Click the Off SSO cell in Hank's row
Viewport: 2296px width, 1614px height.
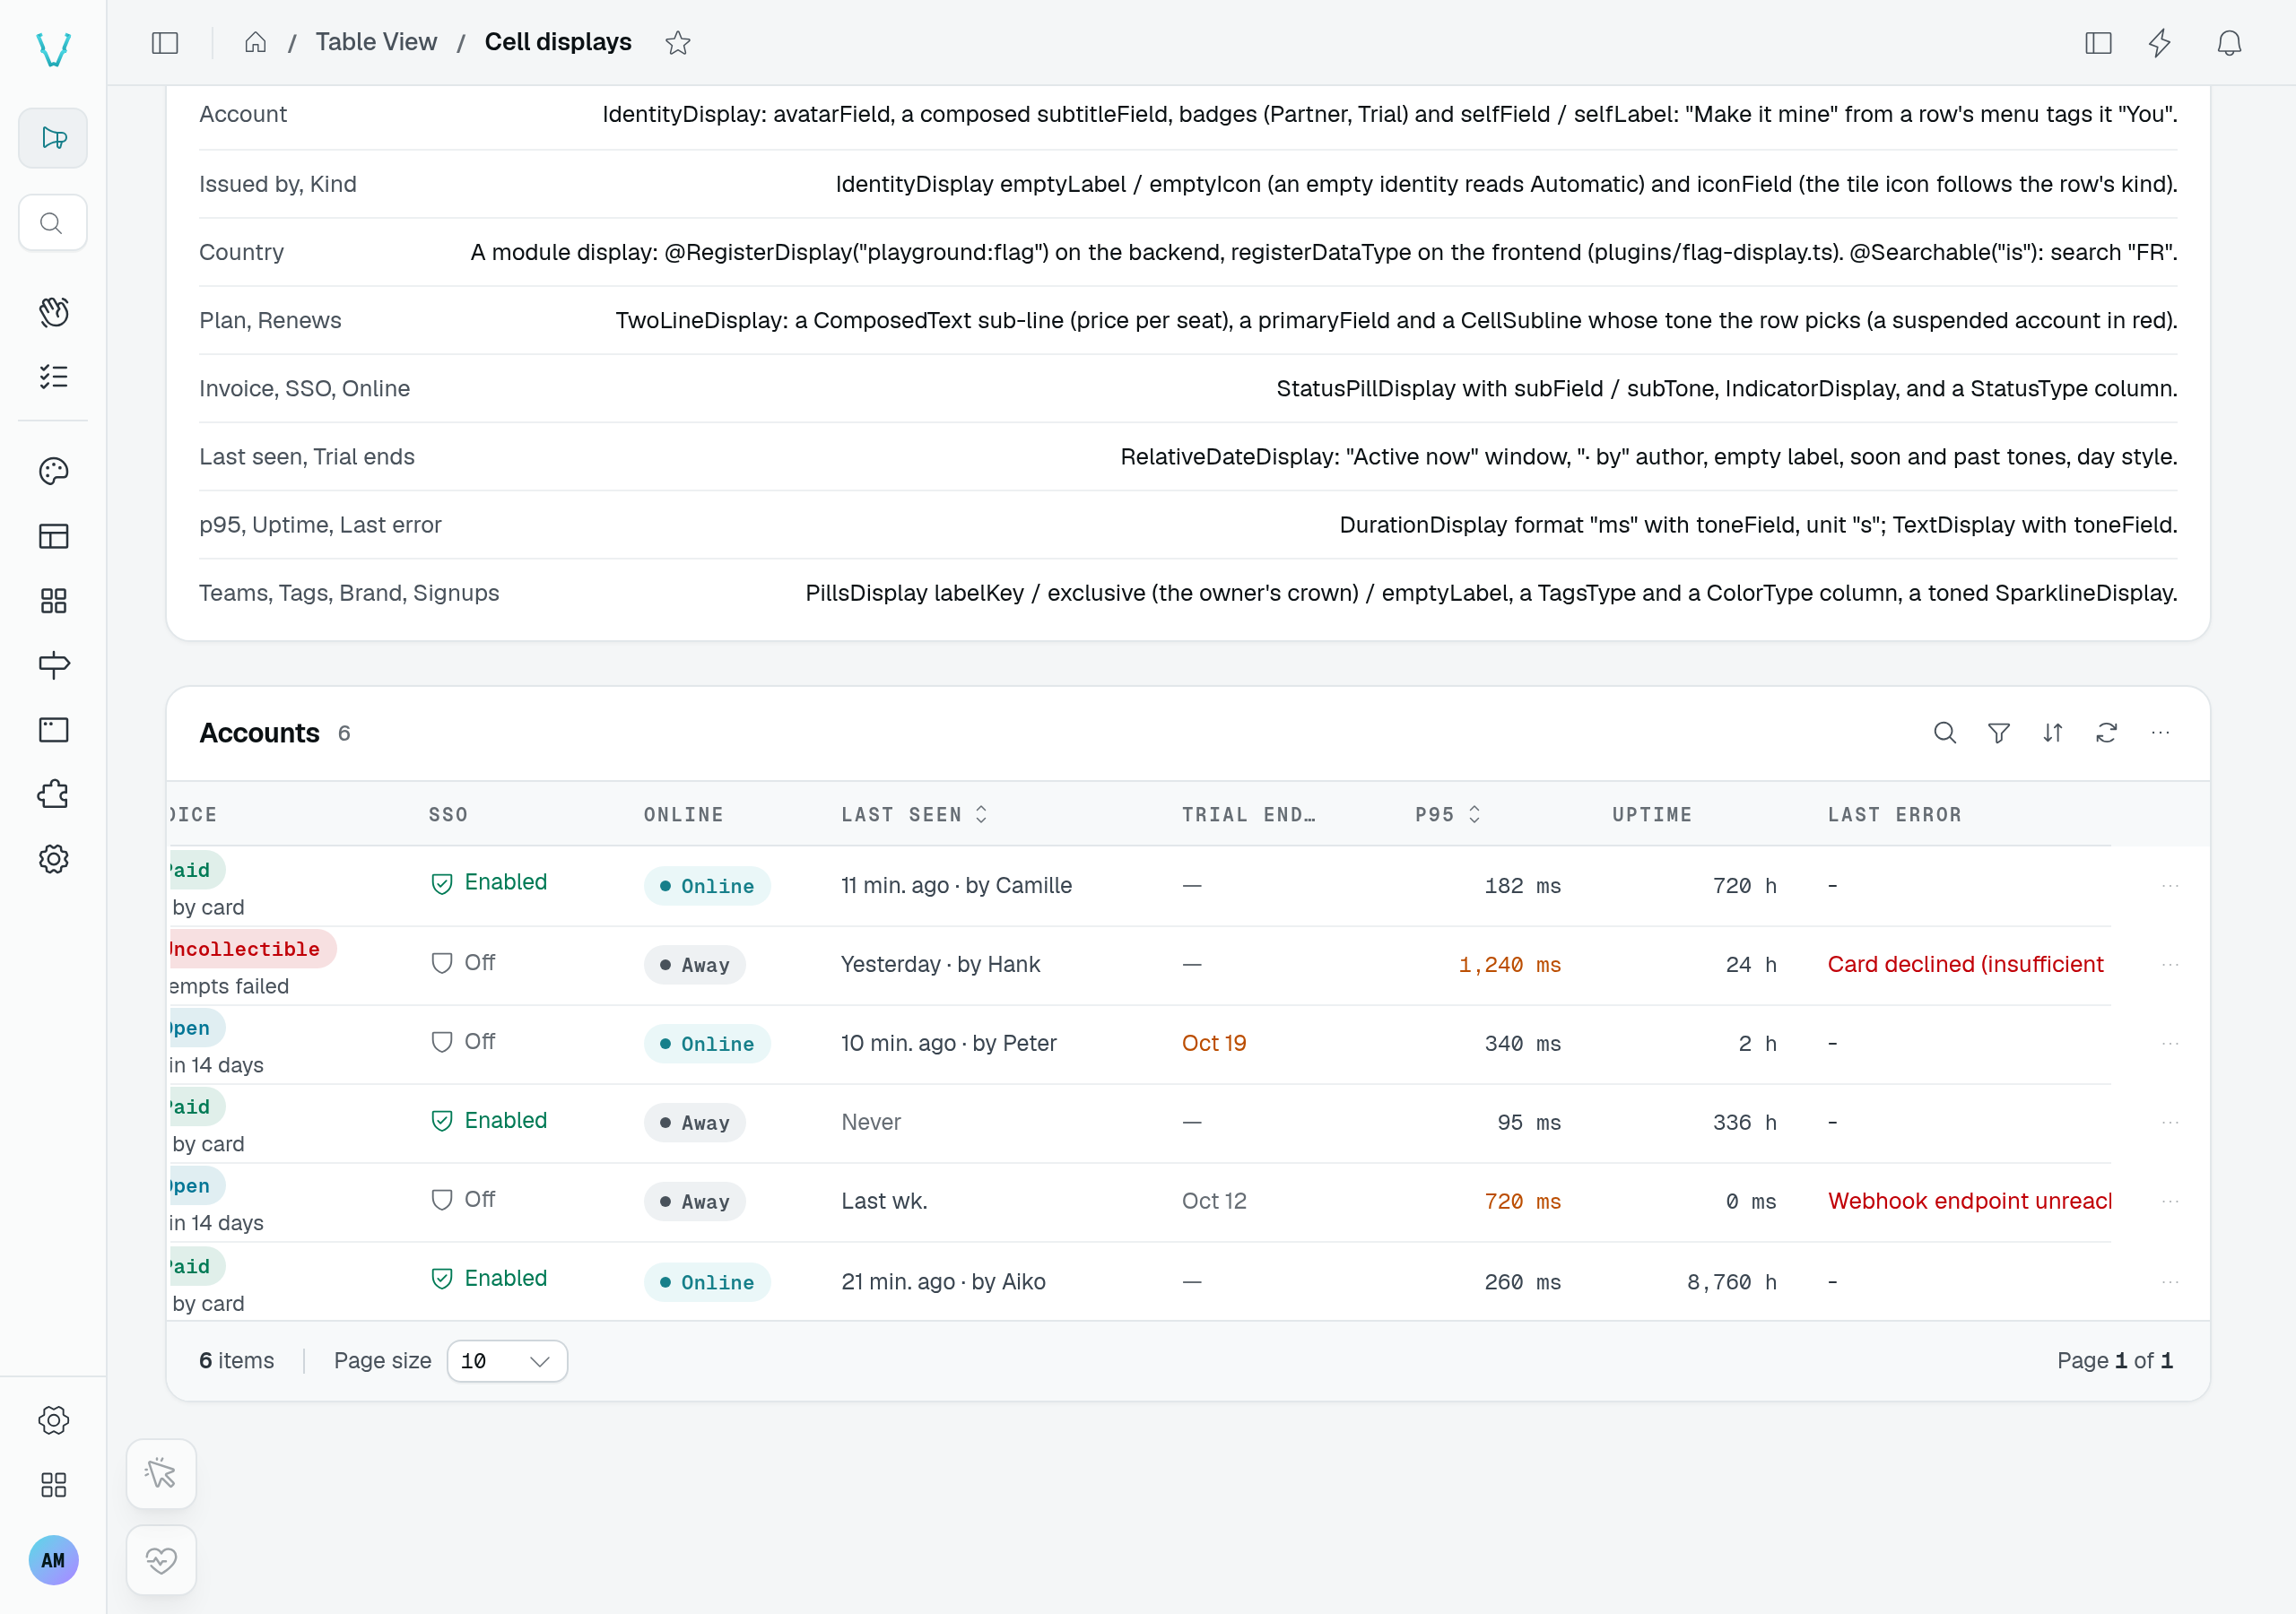click(x=463, y=963)
